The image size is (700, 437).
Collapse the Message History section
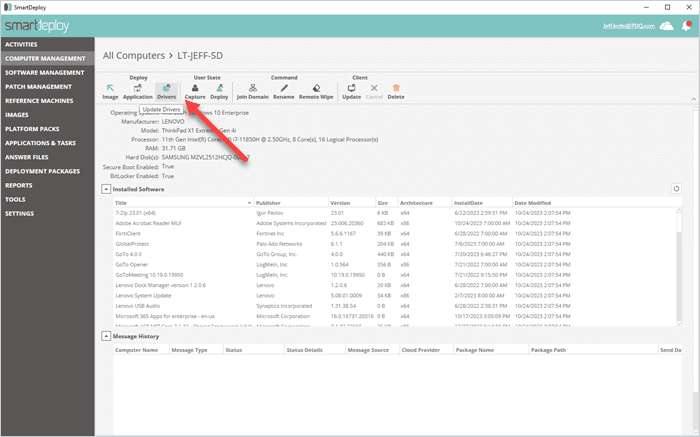click(x=106, y=336)
